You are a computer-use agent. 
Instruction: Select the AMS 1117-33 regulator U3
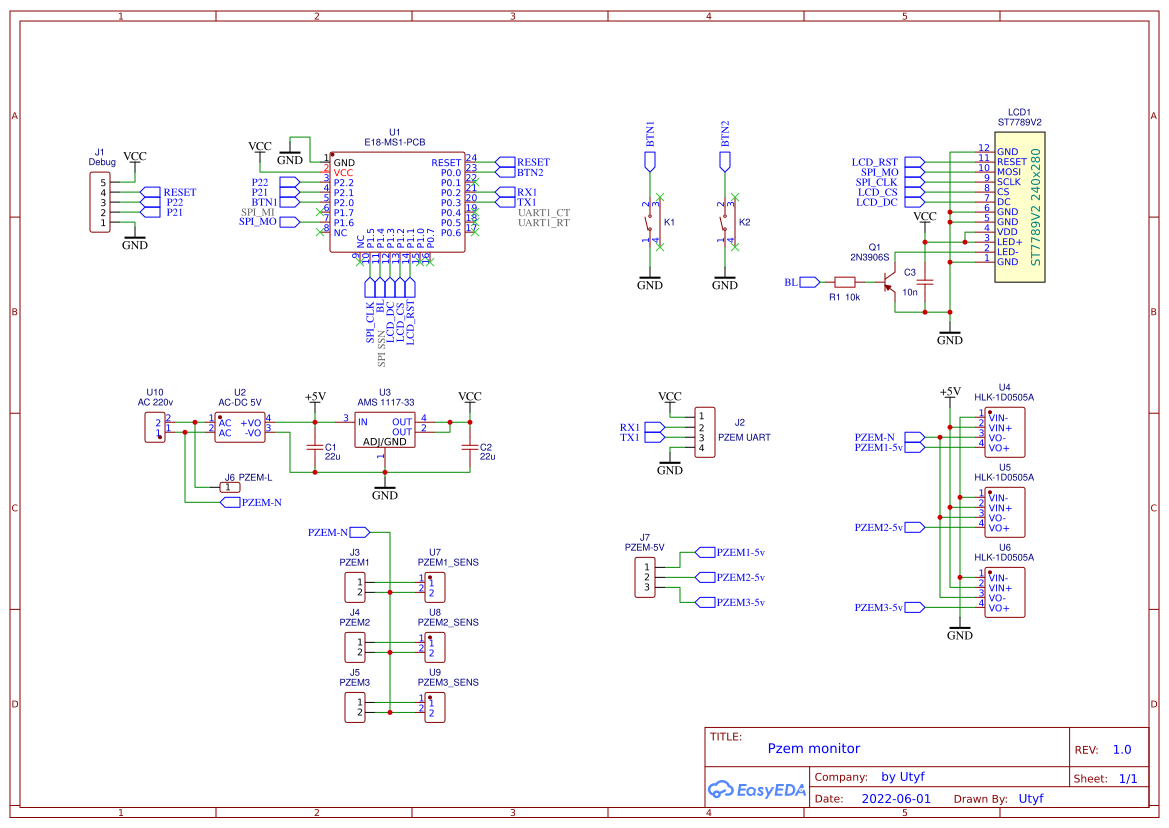tap(385, 430)
